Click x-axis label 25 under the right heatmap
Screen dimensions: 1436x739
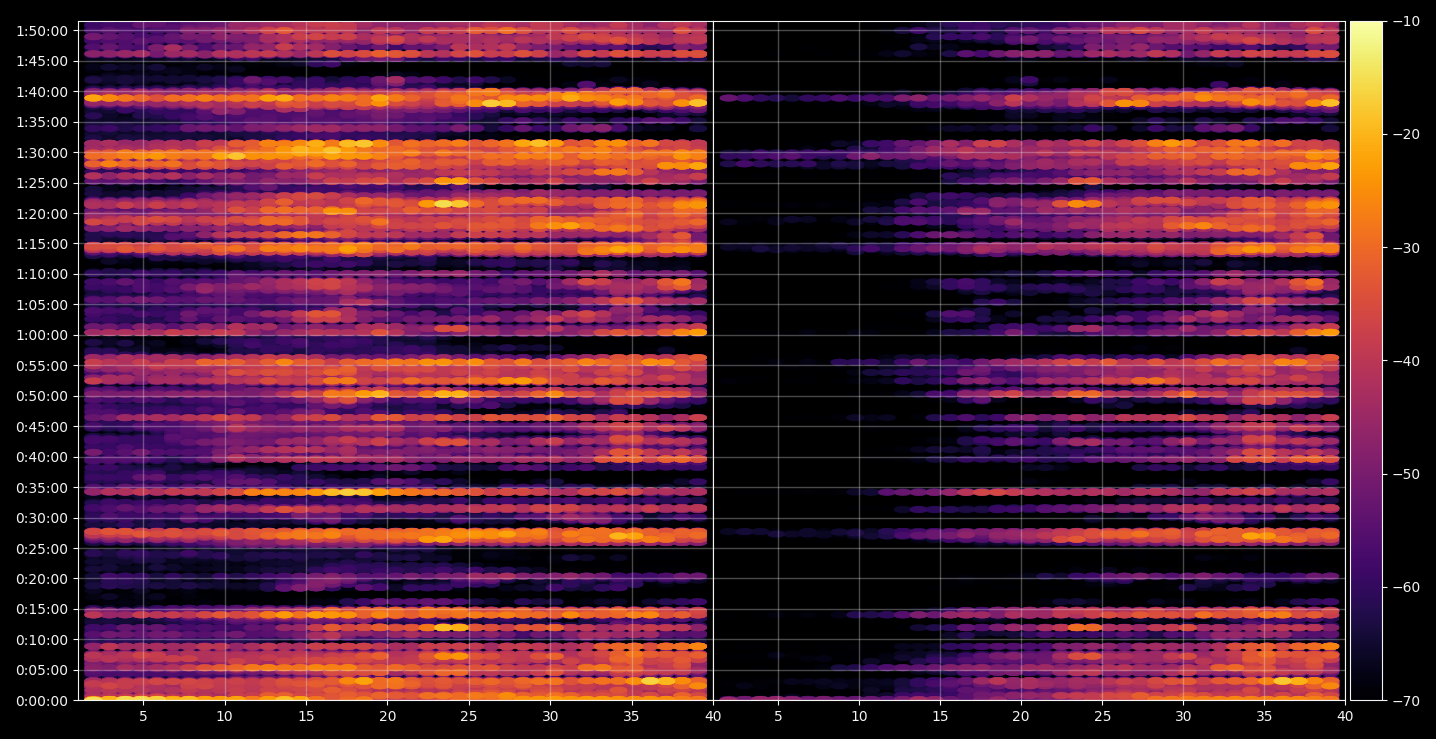tap(1102, 716)
